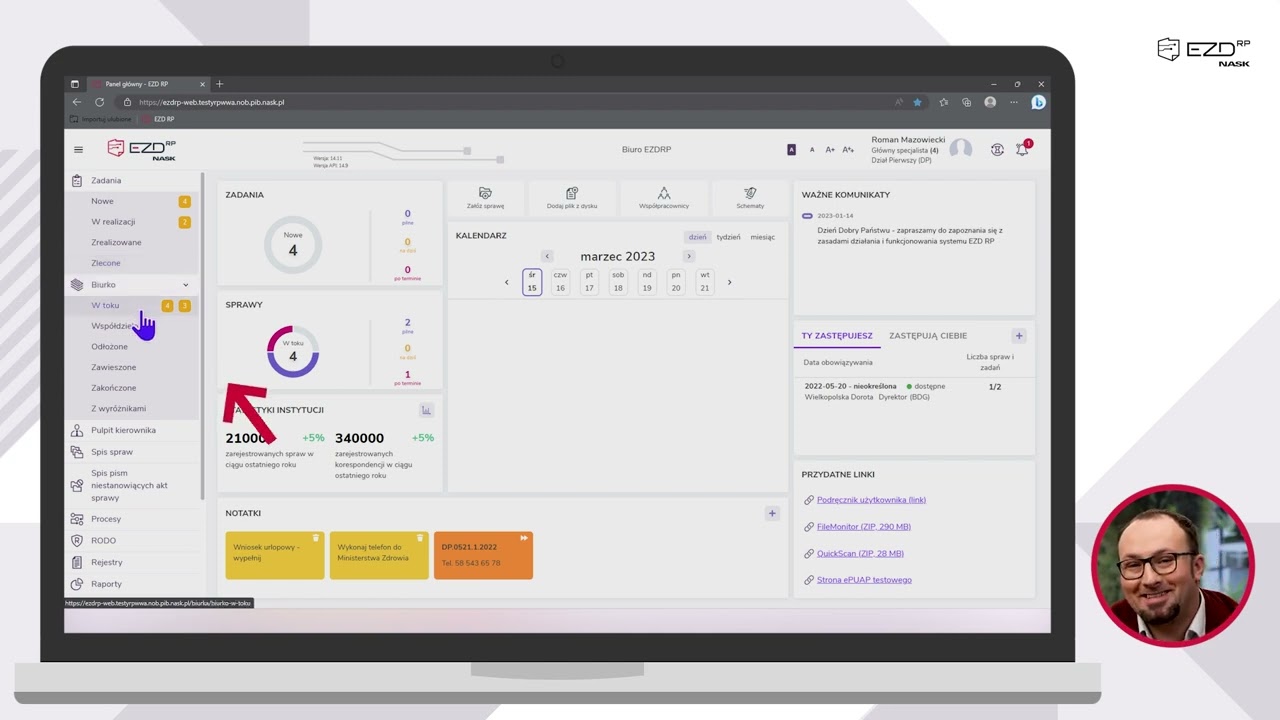Viewport: 1280px width, 720px height.
Task: Open the 2022-05-20 Wielkopolska Dorota substitution row
Action: 914,391
